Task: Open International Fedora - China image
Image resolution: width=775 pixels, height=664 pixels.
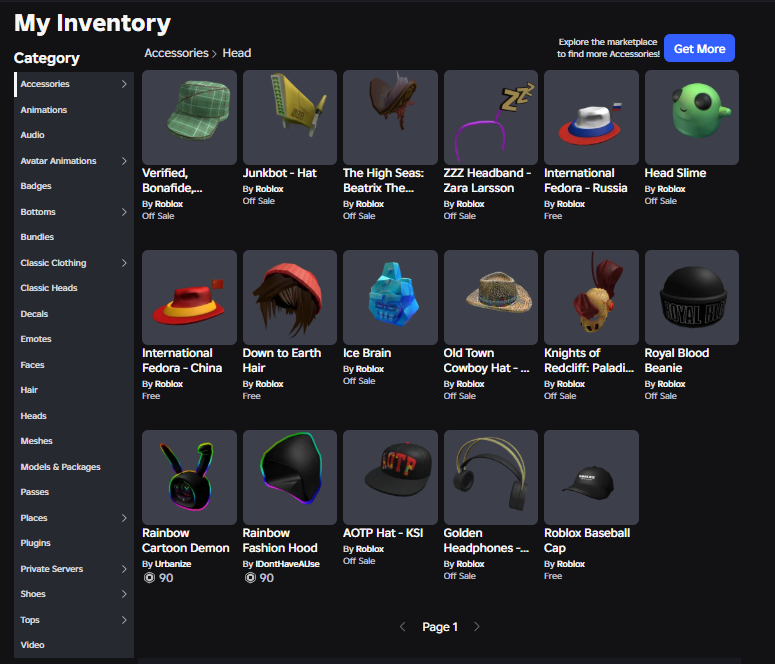Action: (189, 297)
